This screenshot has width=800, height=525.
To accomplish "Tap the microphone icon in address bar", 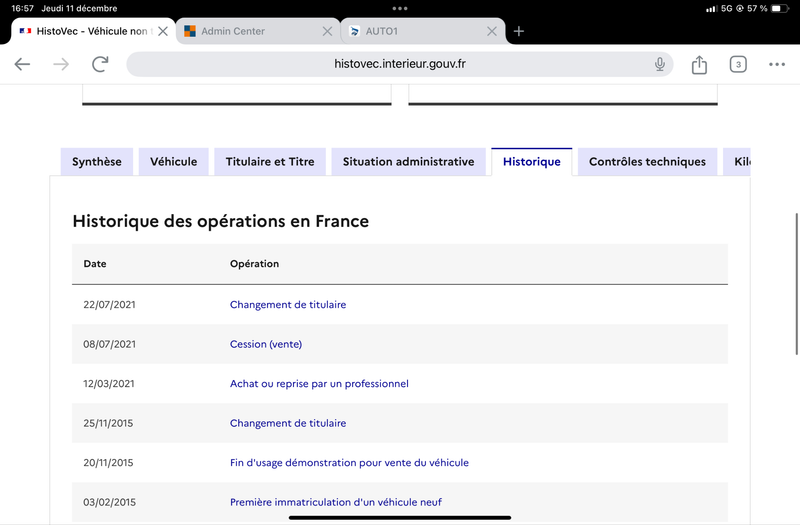I will [x=660, y=64].
